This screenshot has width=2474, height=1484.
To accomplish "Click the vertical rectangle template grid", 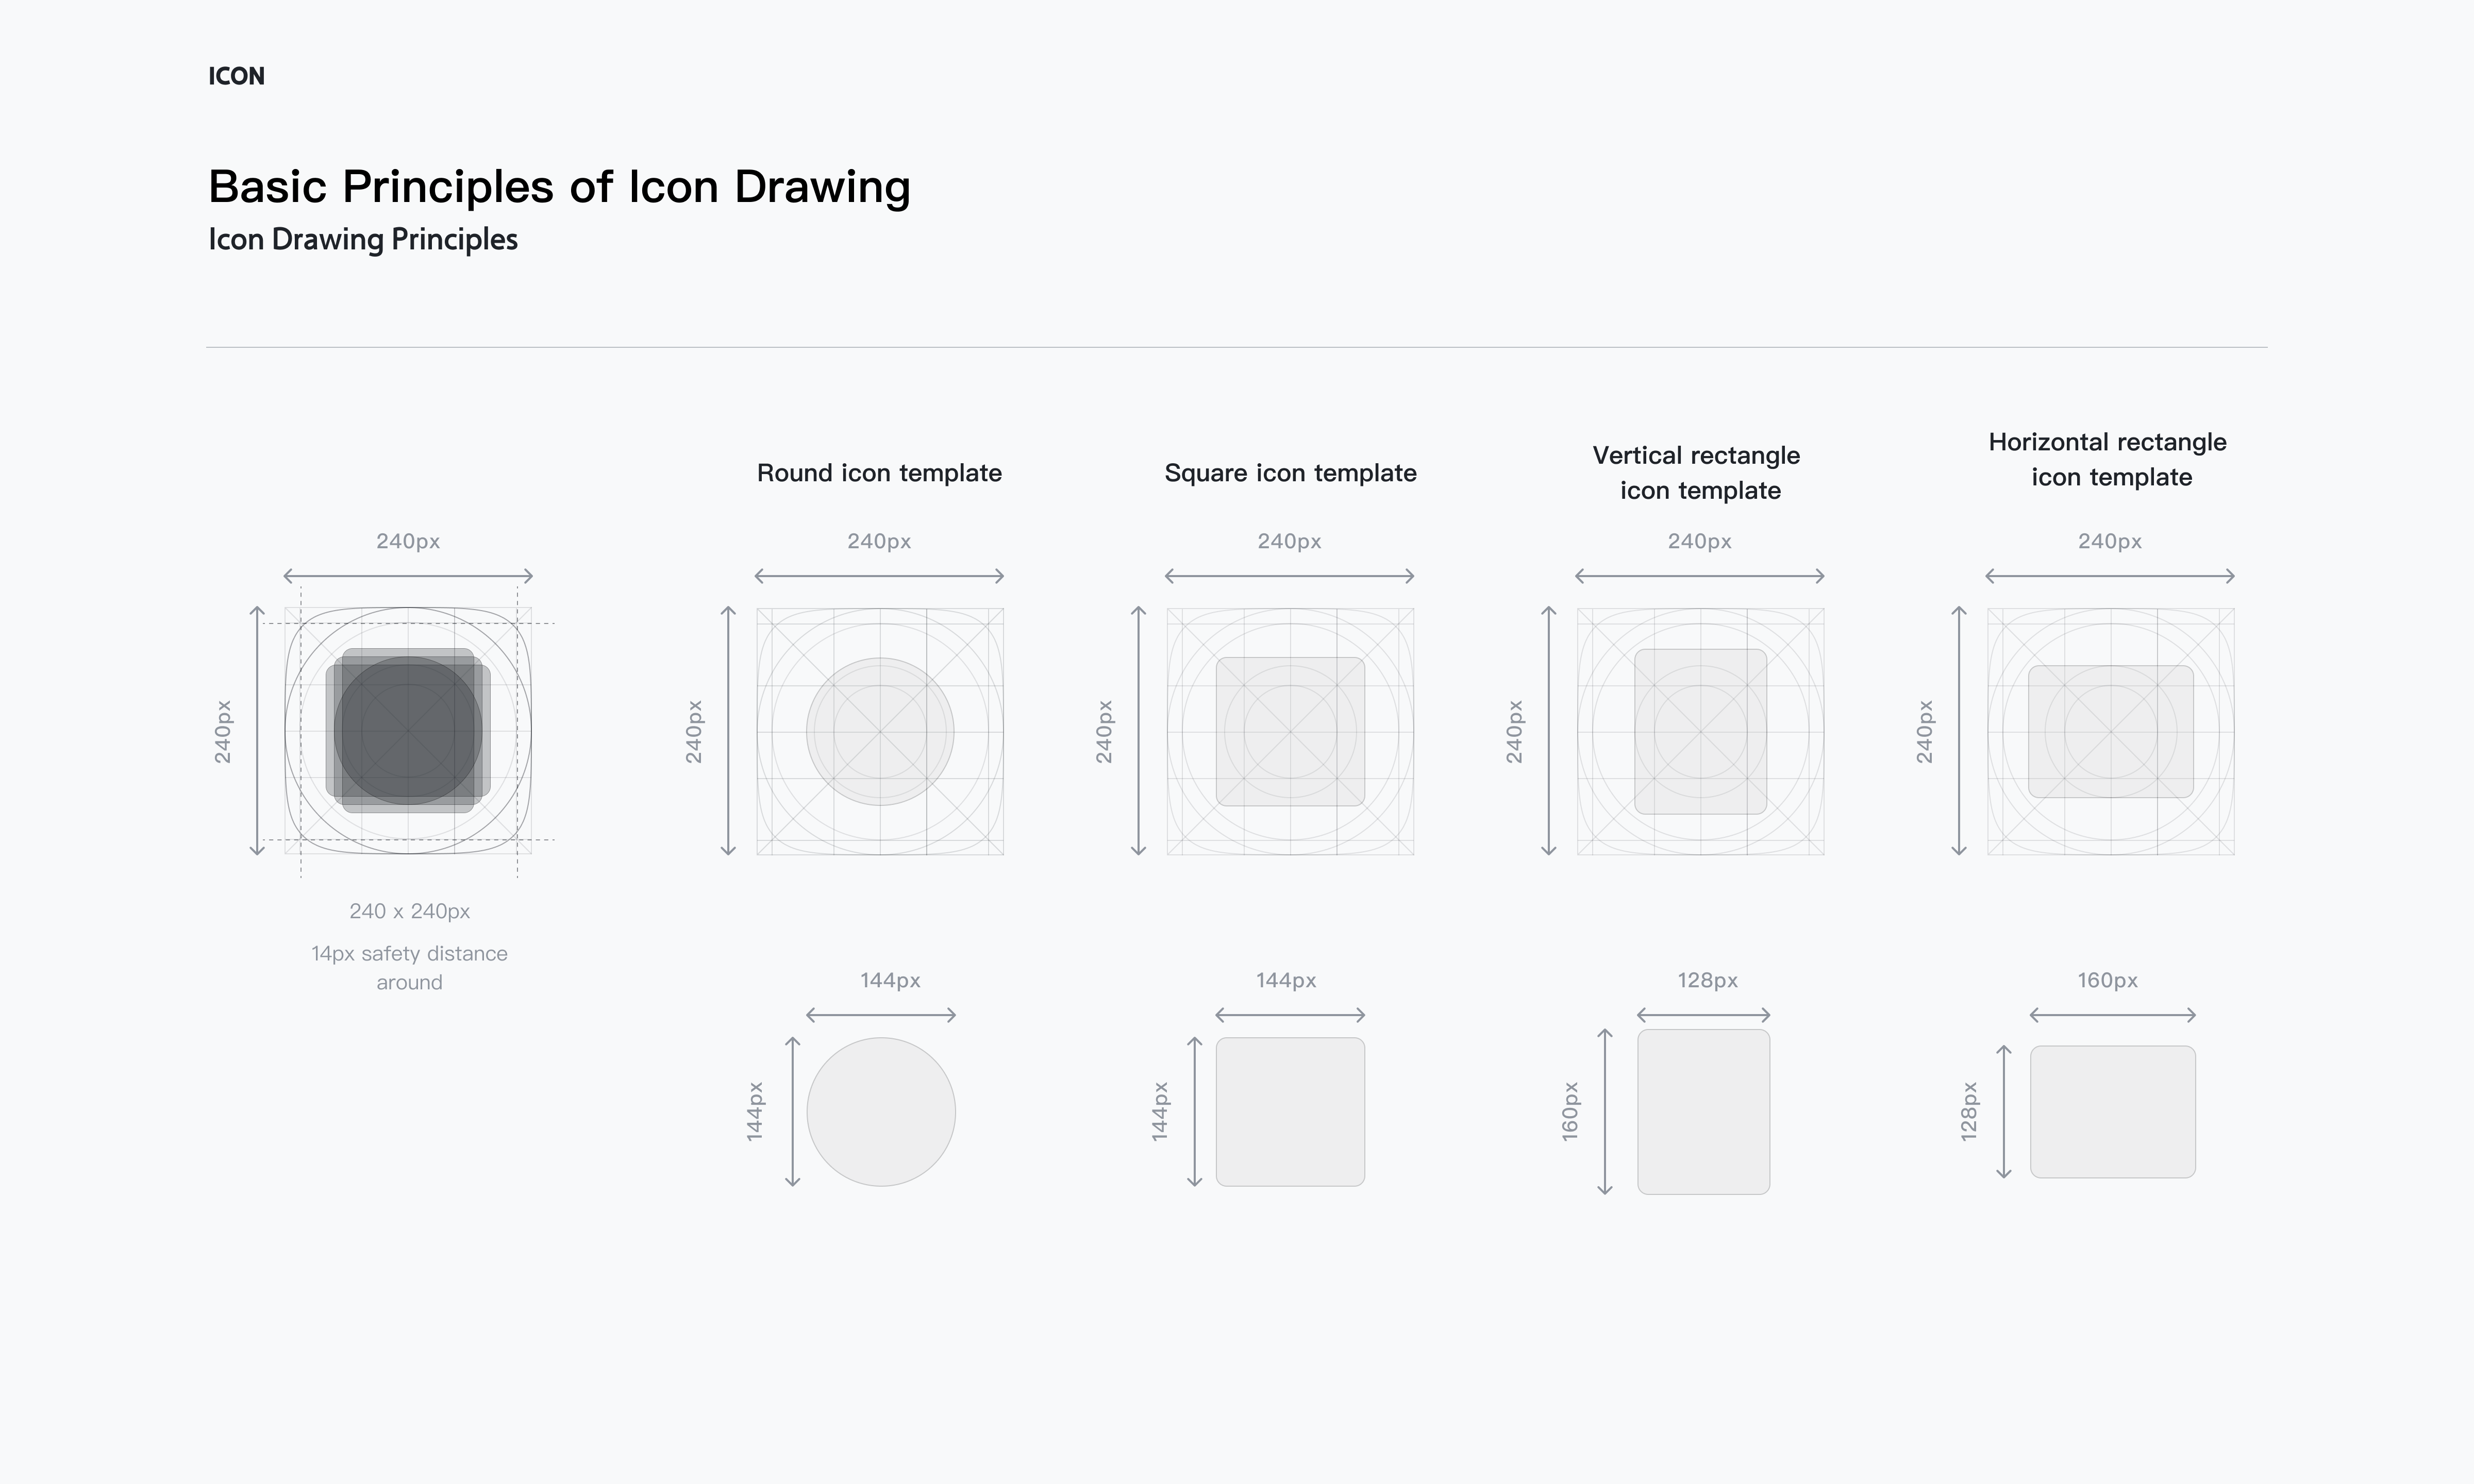I will pyautogui.click(x=1700, y=731).
